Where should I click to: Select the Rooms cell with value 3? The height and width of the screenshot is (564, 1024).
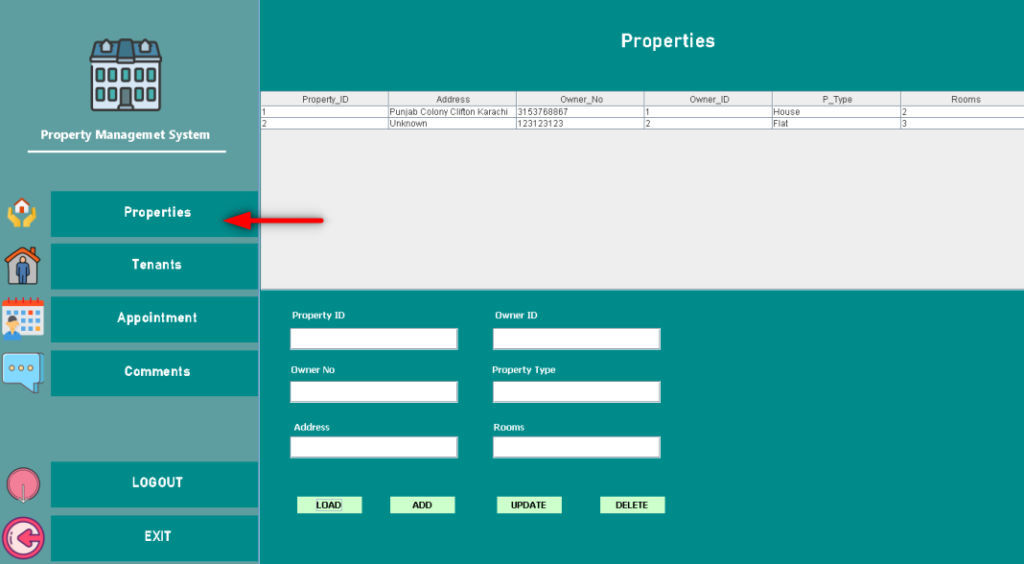963,123
